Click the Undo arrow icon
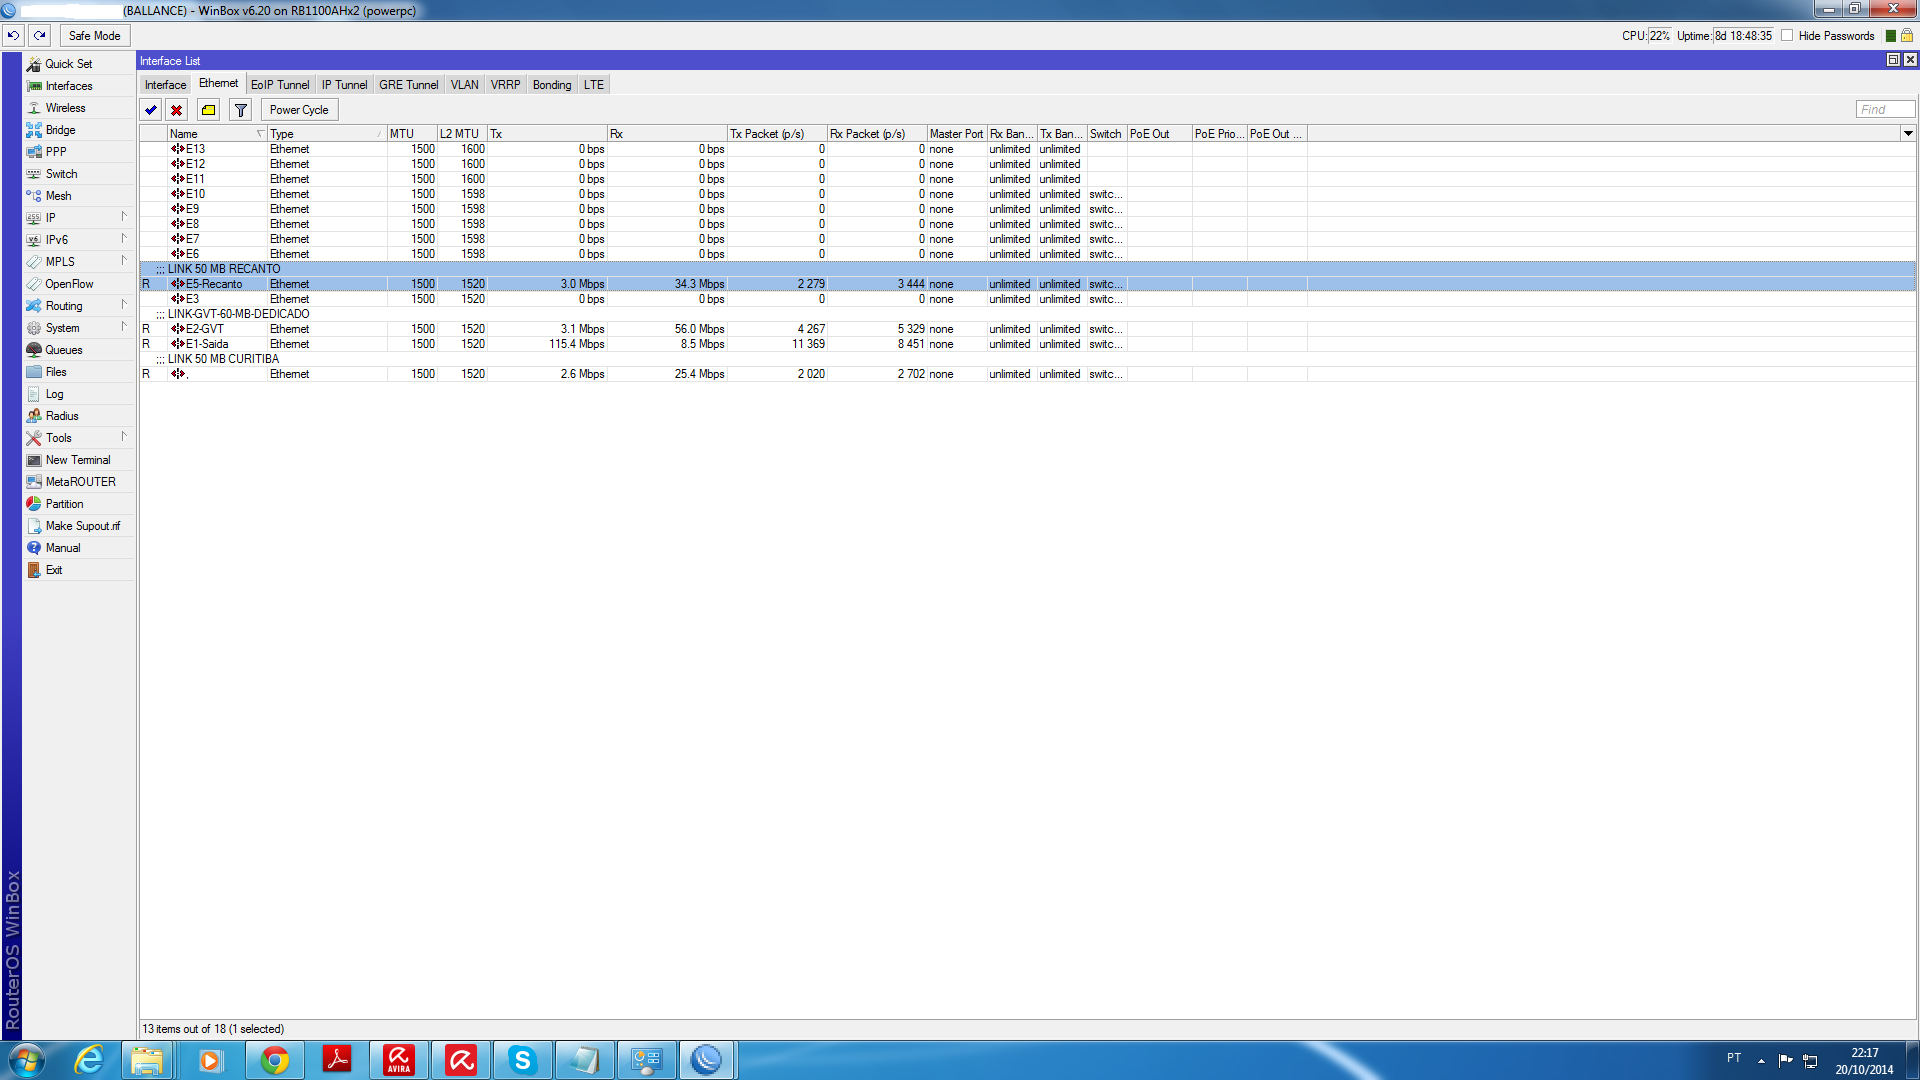 (13, 35)
